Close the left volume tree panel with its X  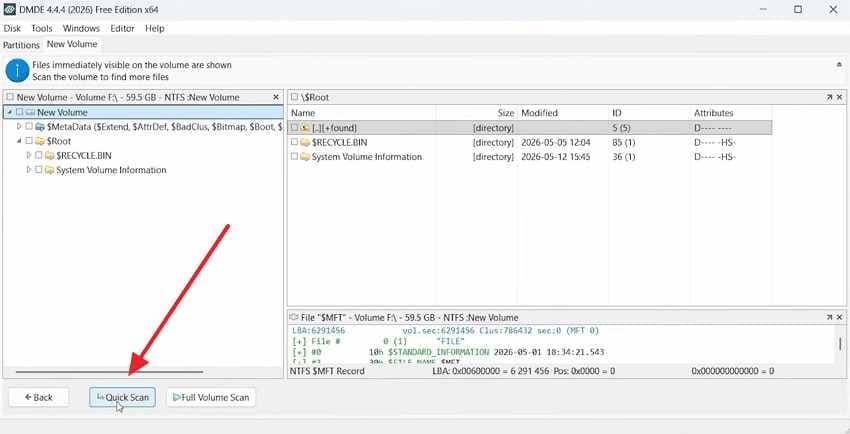point(276,97)
